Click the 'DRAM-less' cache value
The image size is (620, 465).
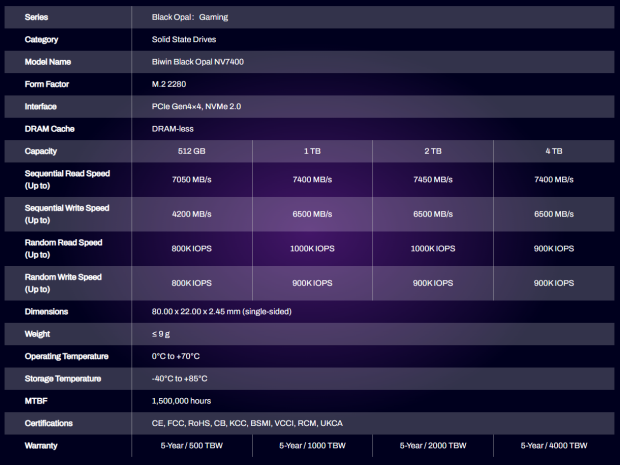[163, 129]
